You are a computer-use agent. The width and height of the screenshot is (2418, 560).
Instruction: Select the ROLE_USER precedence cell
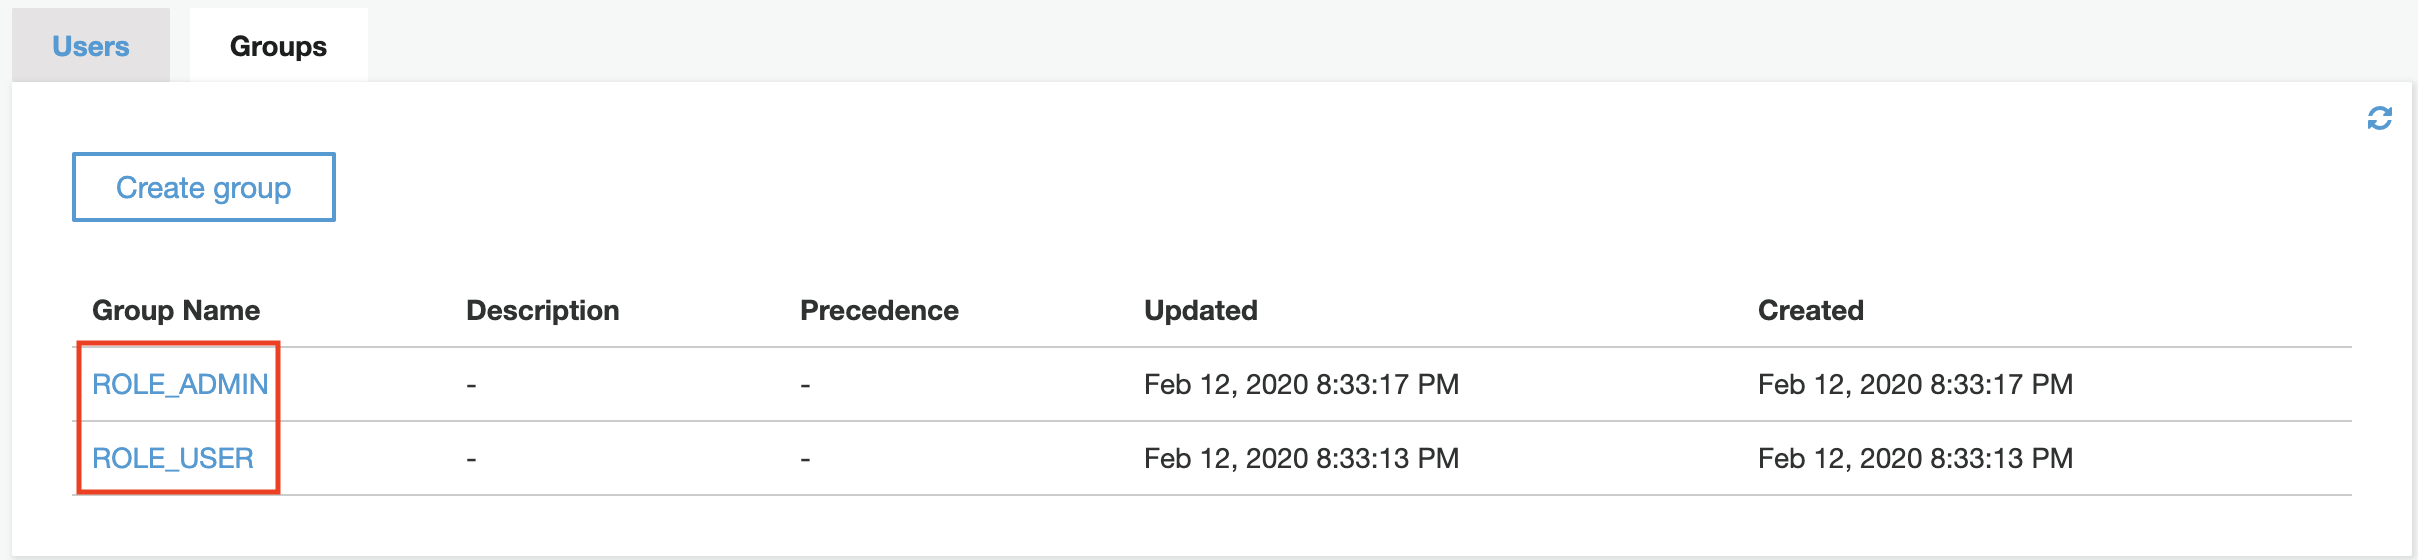click(805, 459)
